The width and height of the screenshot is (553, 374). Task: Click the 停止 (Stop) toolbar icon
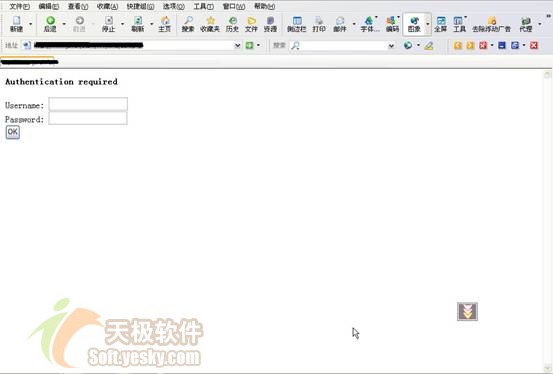[x=109, y=20]
